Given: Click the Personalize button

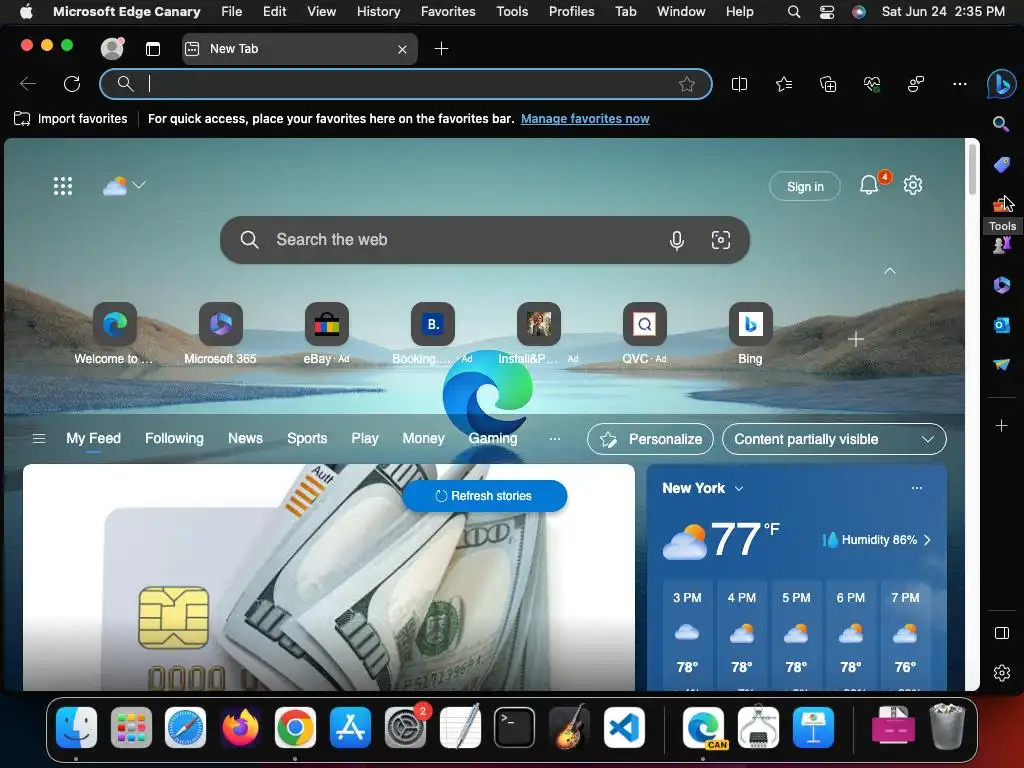Looking at the screenshot, I should [650, 440].
